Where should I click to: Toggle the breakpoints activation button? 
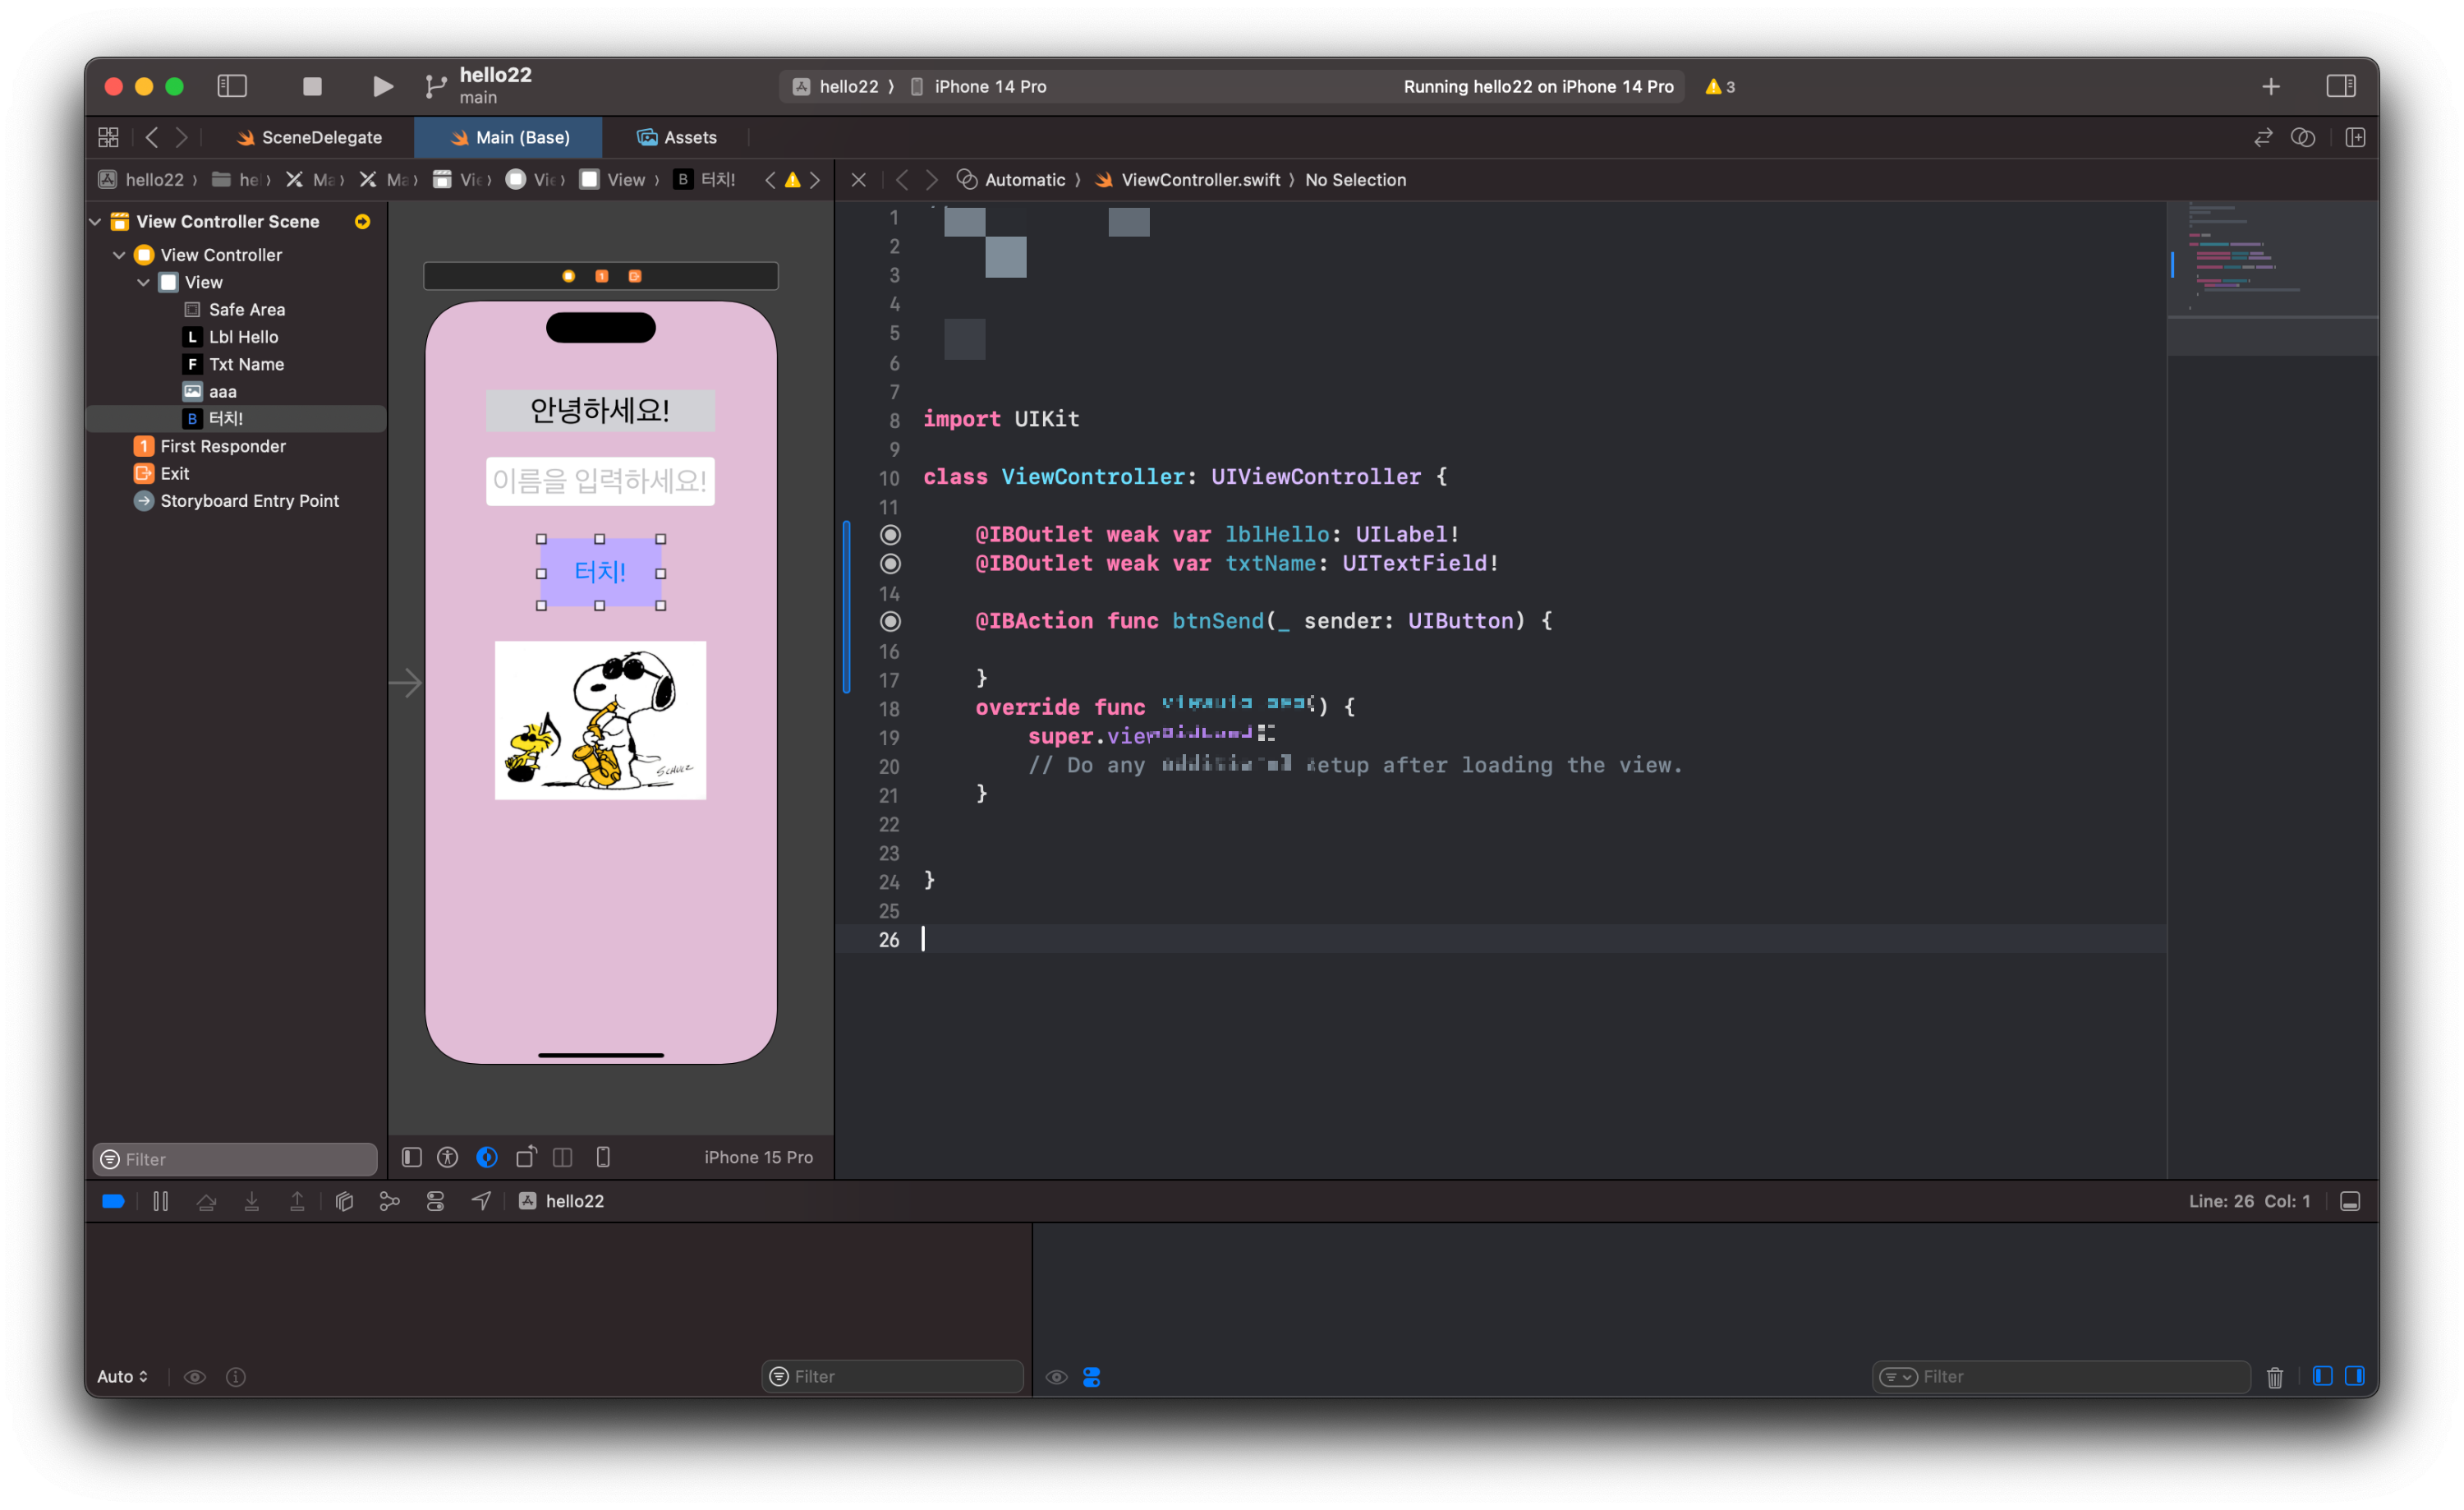point(113,1201)
